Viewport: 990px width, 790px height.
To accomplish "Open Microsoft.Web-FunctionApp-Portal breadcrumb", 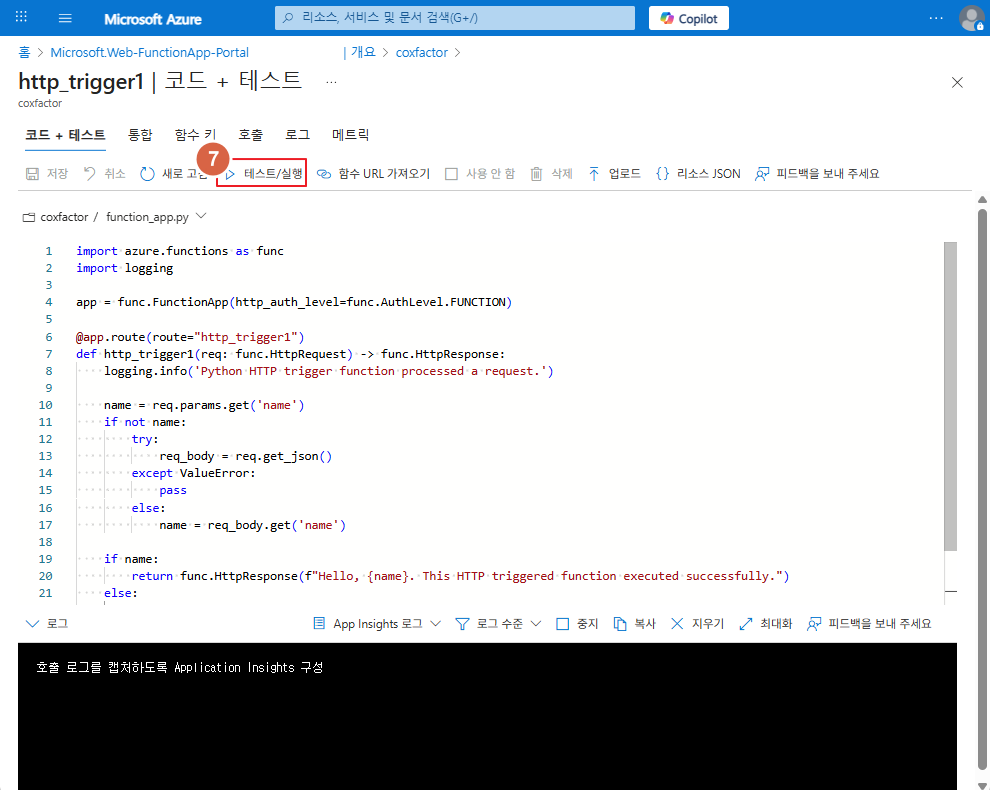I will [150, 52].
